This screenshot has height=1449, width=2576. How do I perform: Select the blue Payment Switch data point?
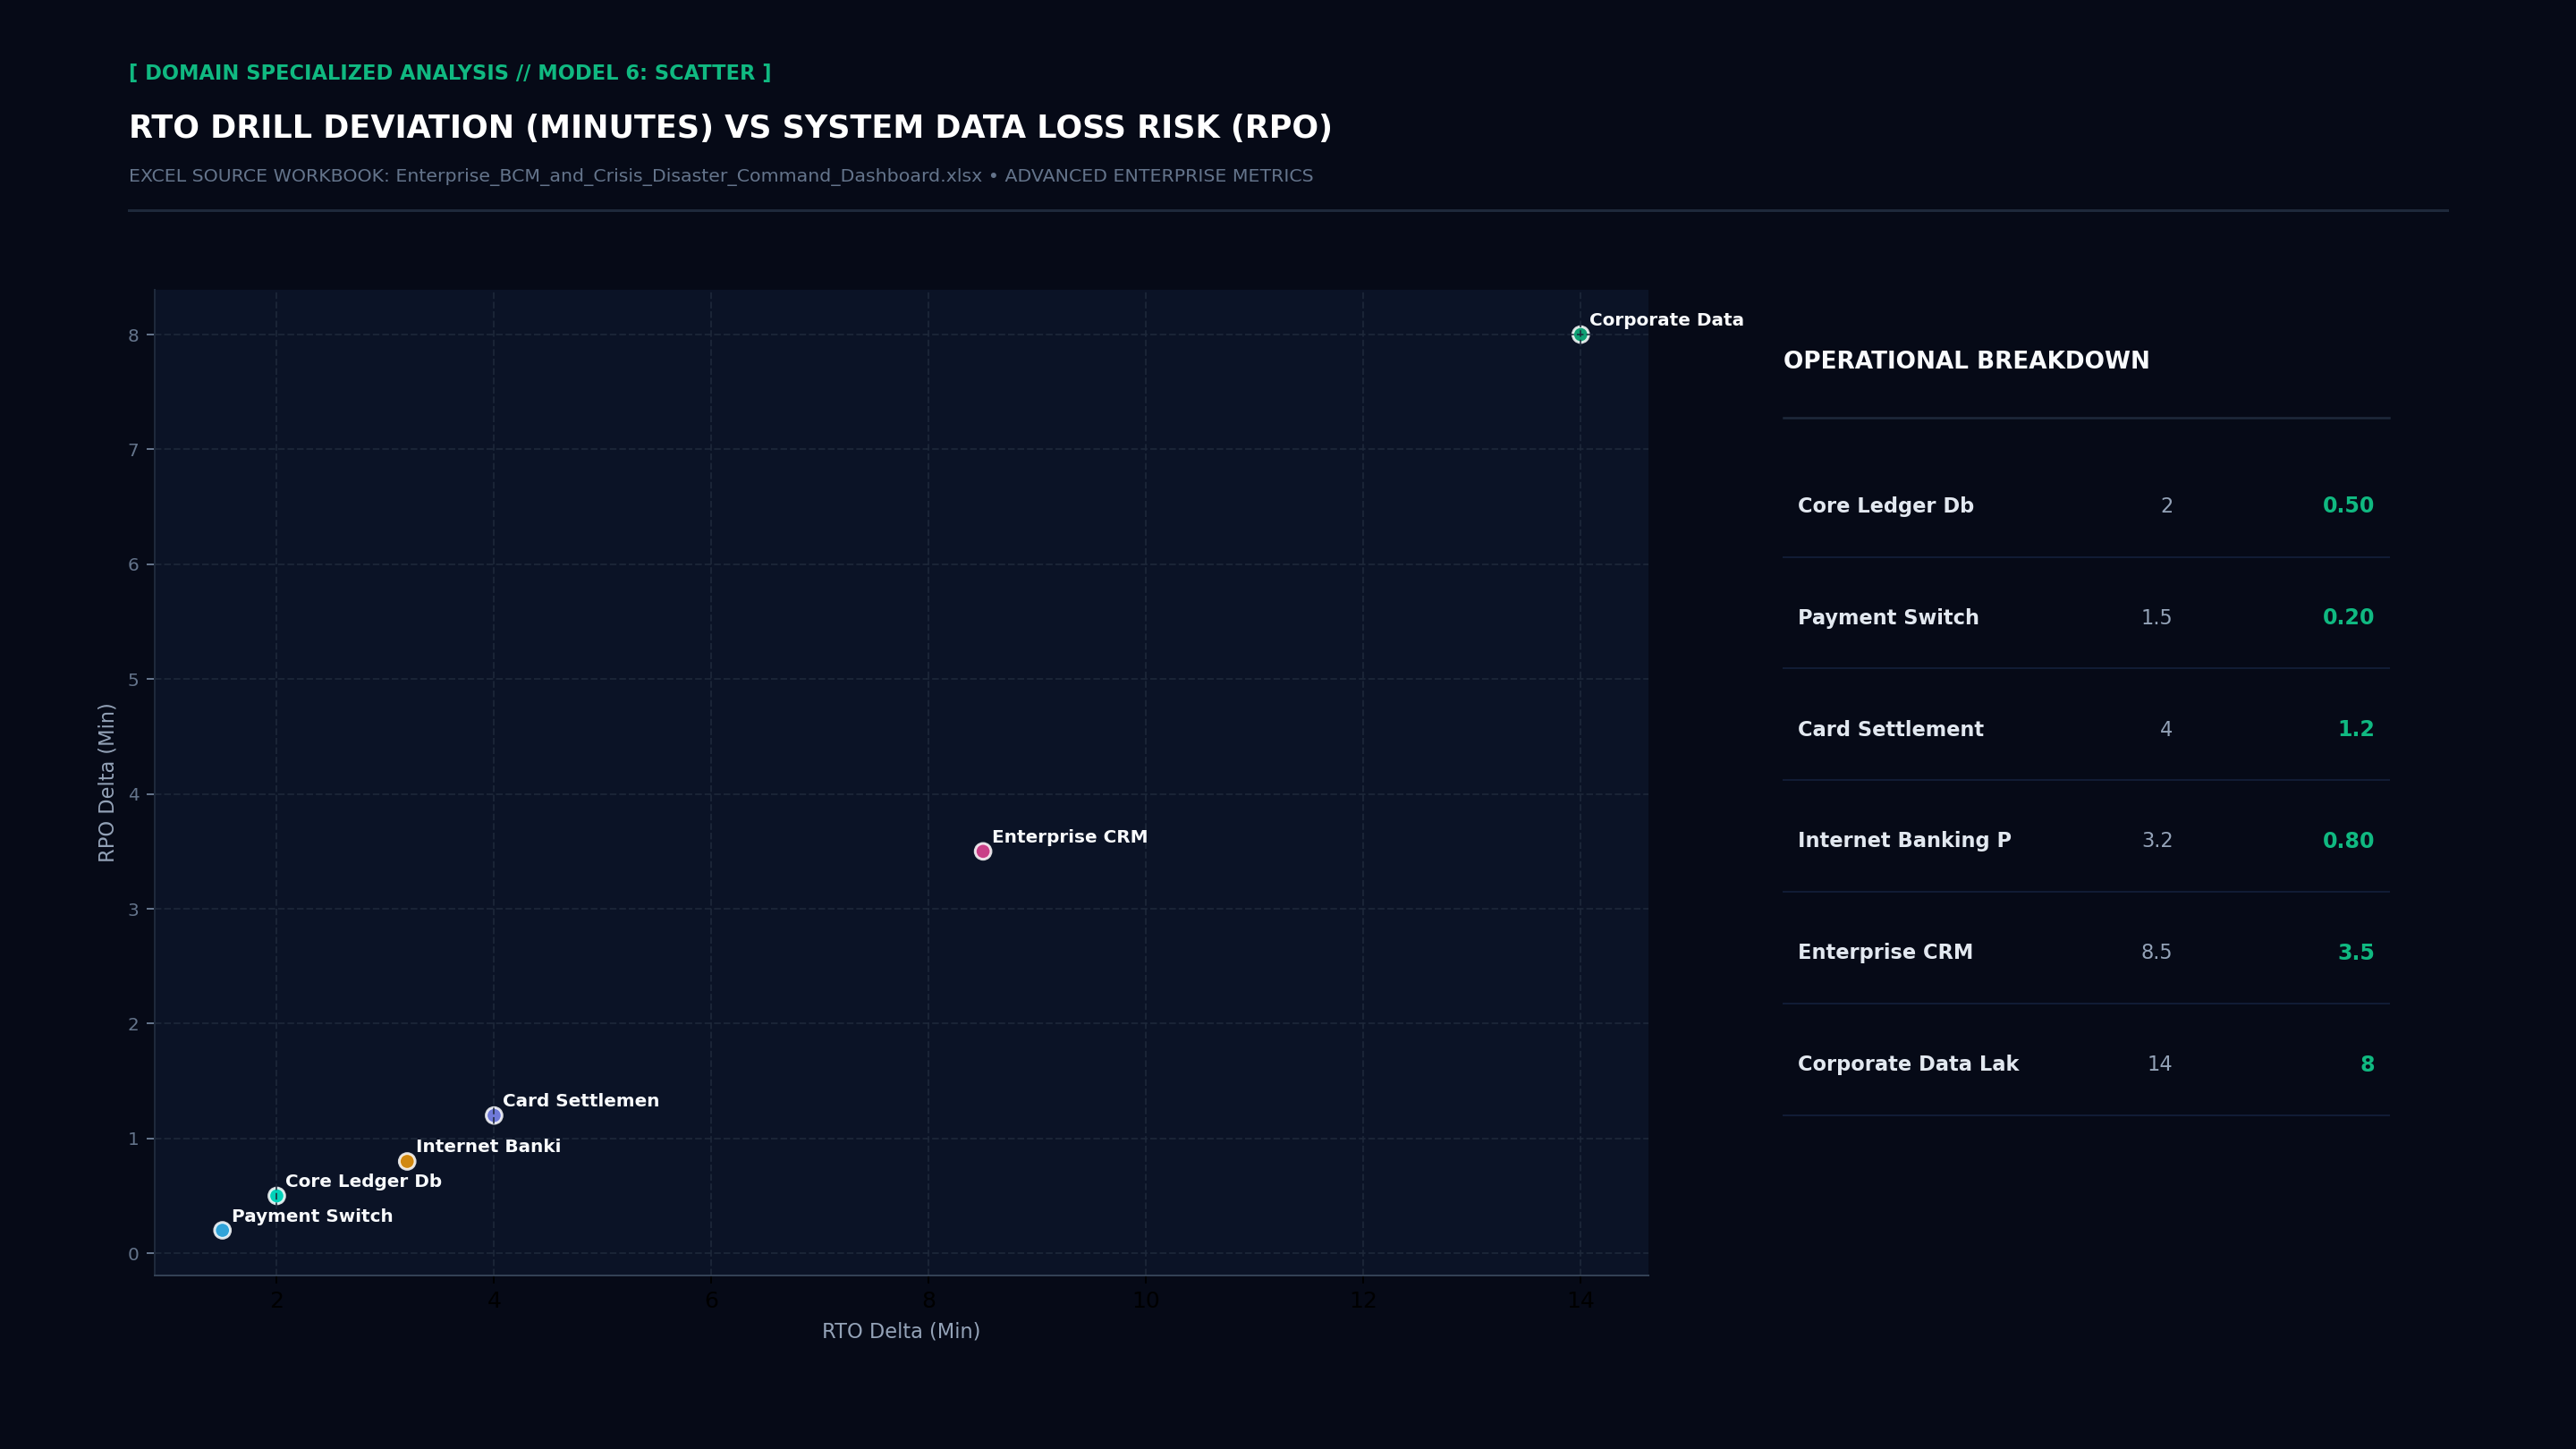point(222,1230)
